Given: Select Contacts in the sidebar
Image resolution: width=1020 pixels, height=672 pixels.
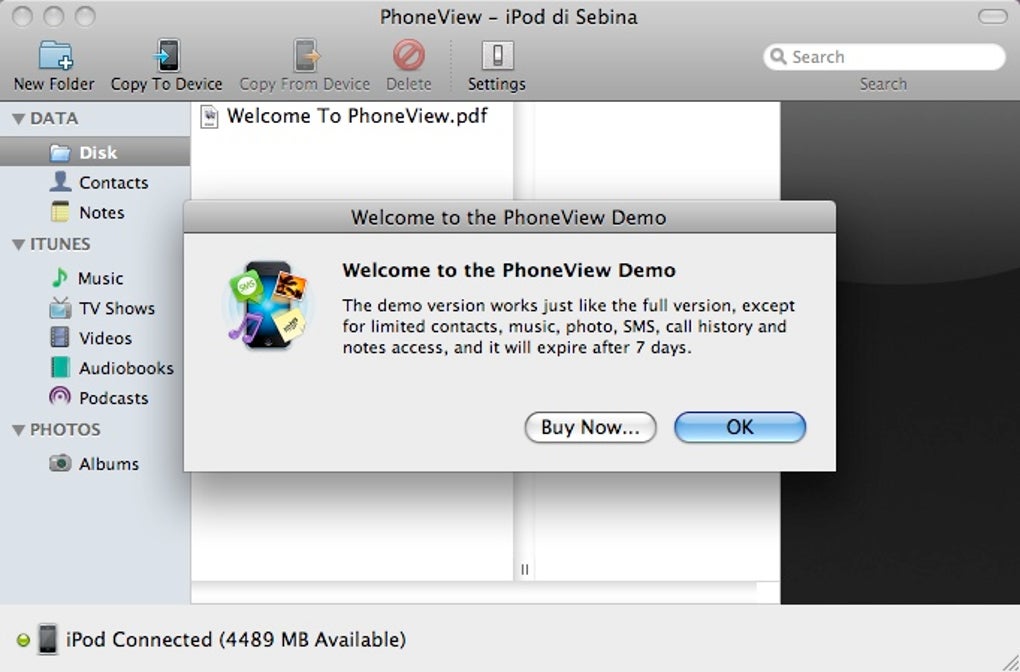Looking at the screenshot, I should pyautogui.click(x=95, y=182).
